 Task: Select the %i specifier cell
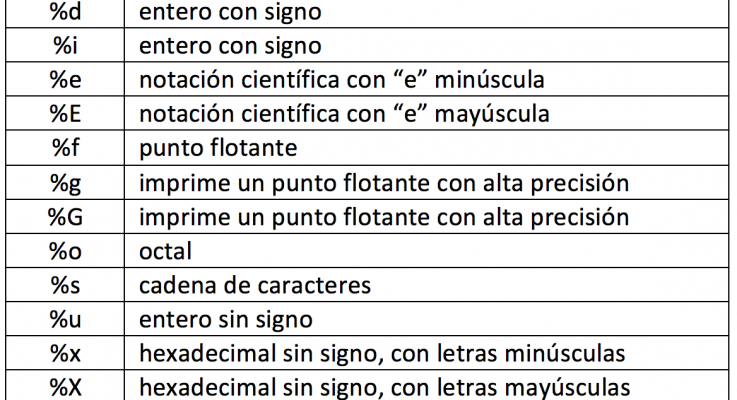pyautogui.click(x=65, y=45)
